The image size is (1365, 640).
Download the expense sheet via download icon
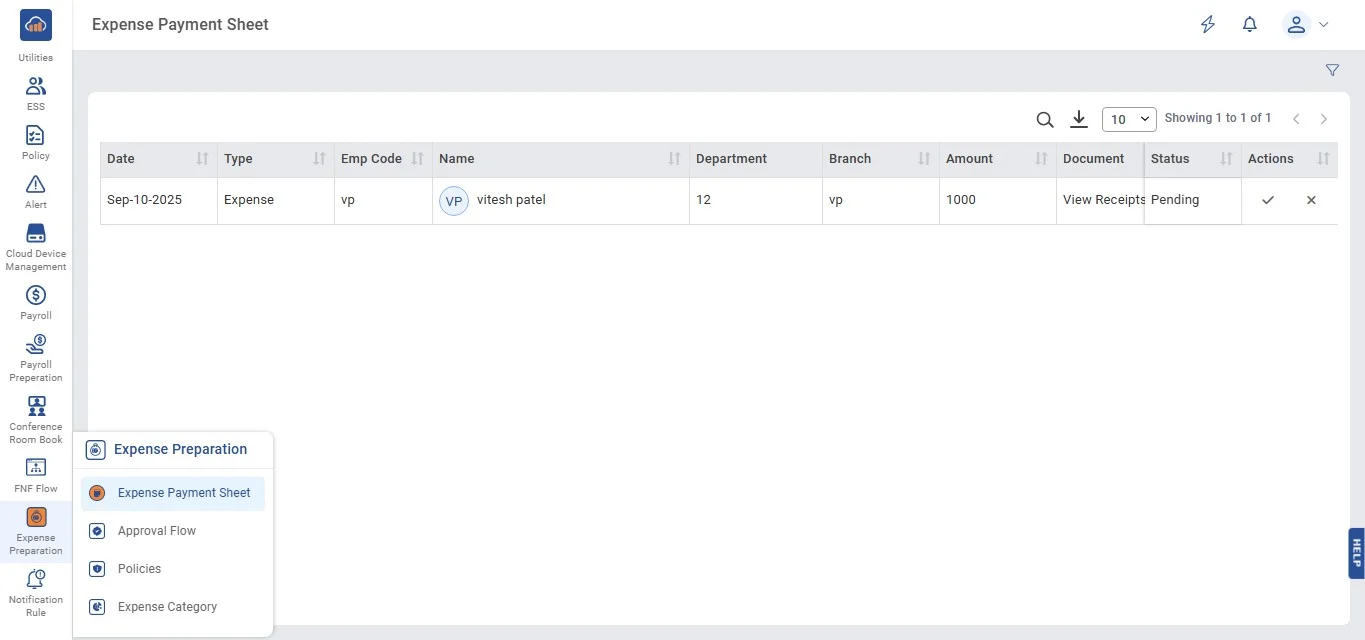click(1078, 119)
